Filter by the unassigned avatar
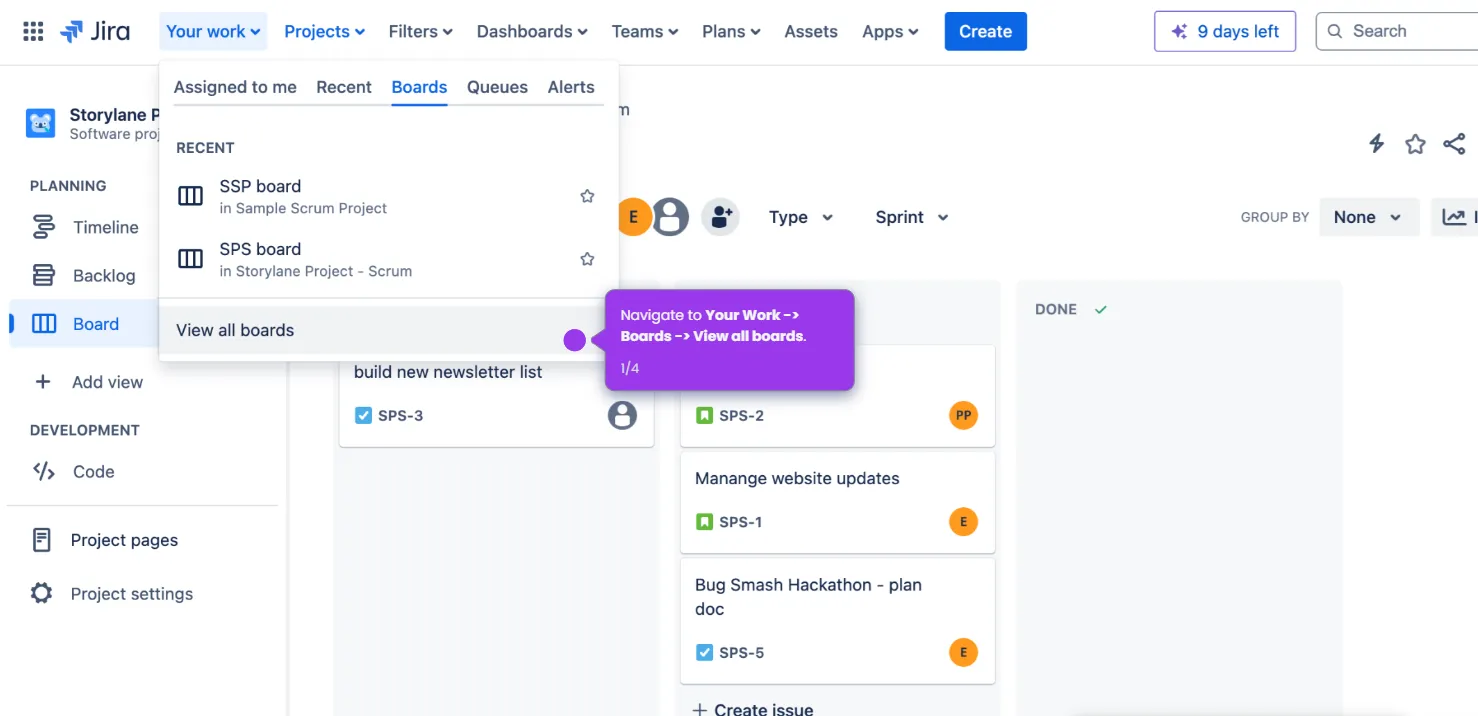The height and width of the screenshot is (716, 1478). click(x=671, y=217)
